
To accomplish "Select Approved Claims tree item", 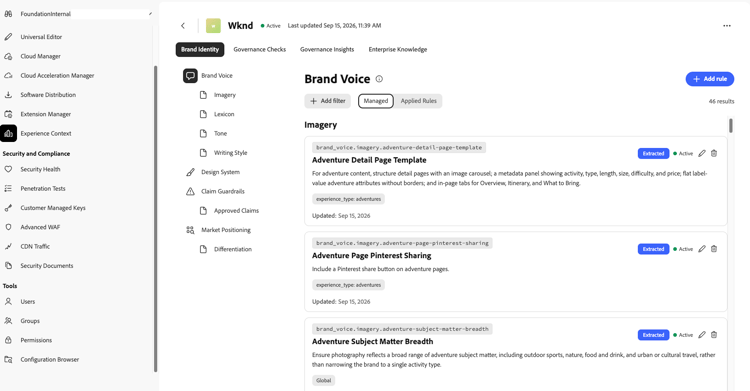I will [236, 211].
